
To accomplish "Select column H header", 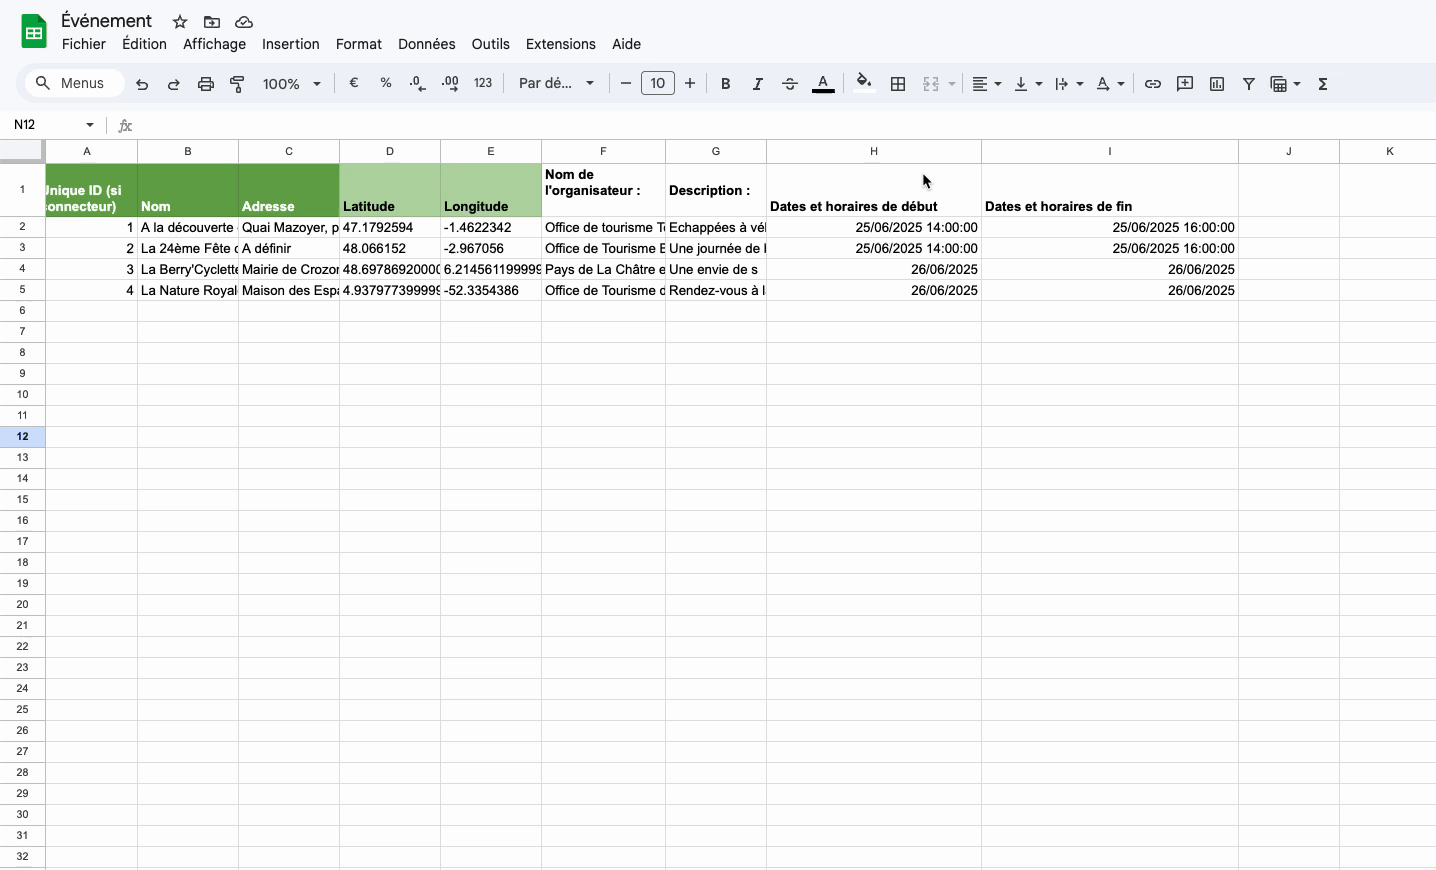I will pos(874,151).
